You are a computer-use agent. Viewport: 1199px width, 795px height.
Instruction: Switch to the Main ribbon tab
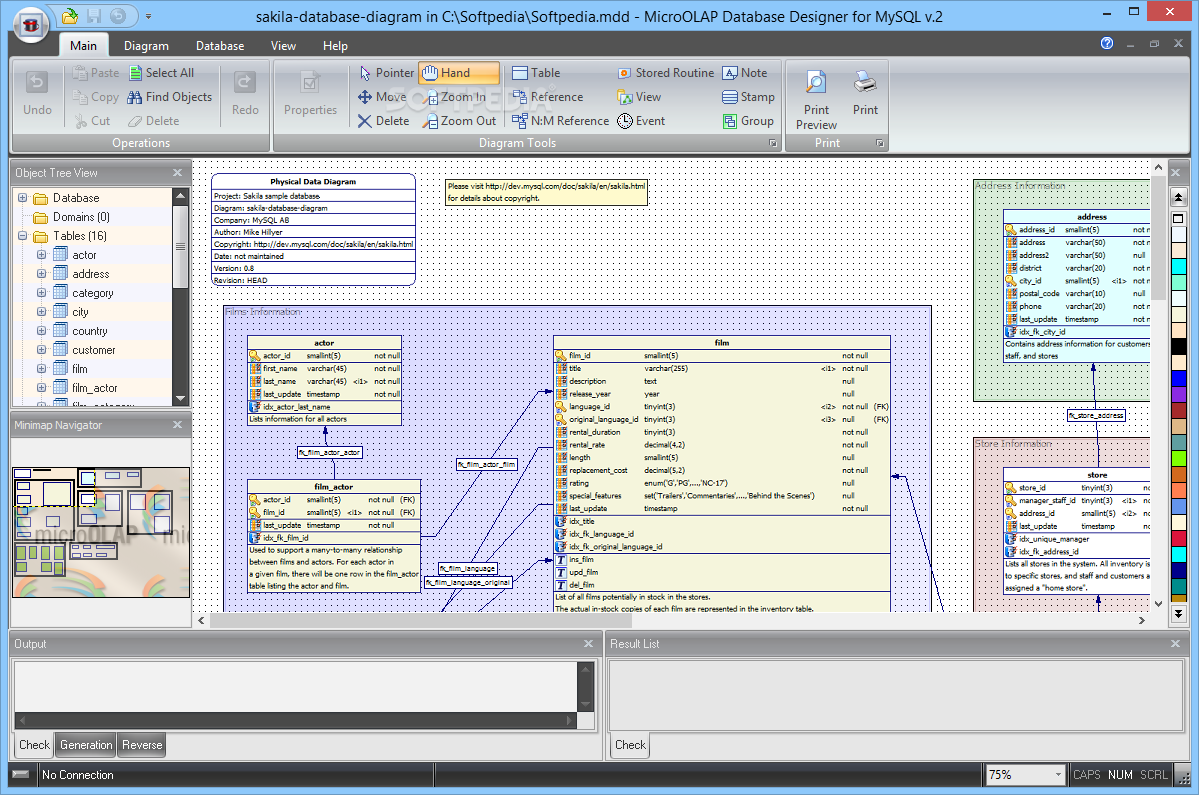[83, 46]
